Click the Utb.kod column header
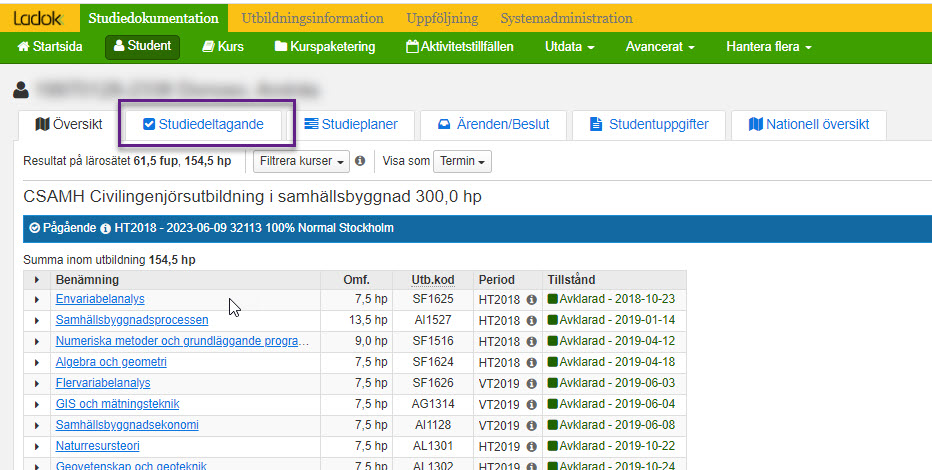932x470 pixels. (433, 280)
